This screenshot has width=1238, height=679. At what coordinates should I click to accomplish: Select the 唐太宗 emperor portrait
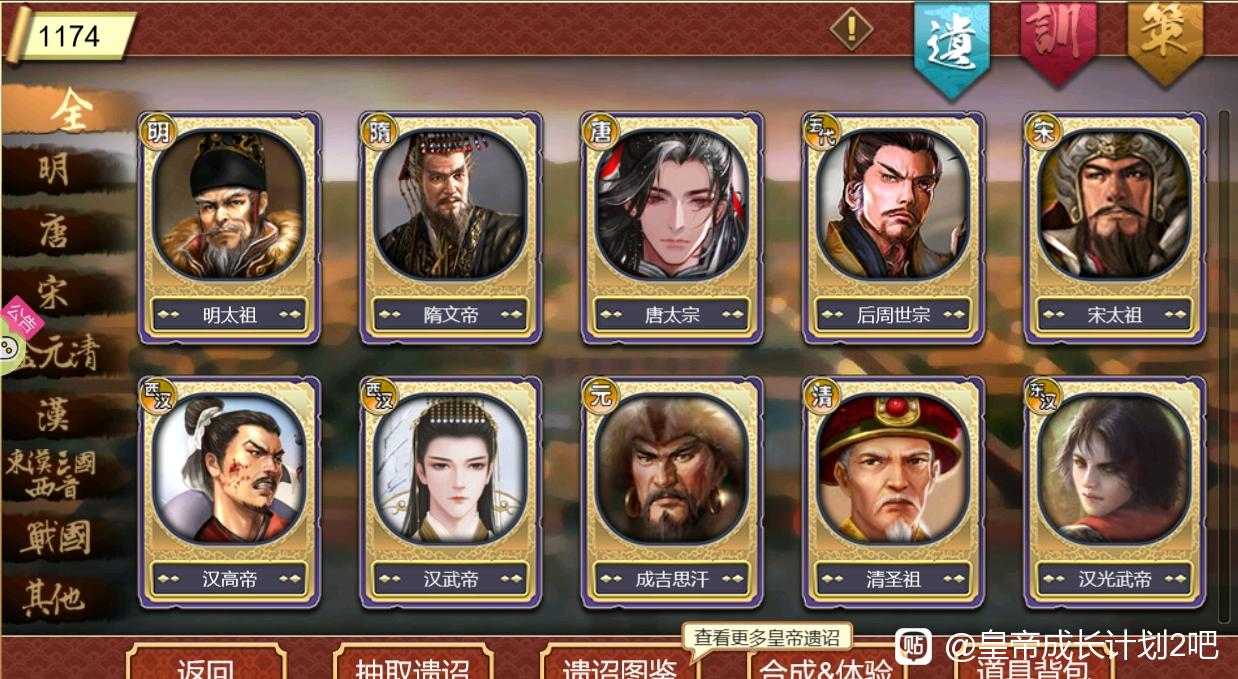(x=672, y=228)
